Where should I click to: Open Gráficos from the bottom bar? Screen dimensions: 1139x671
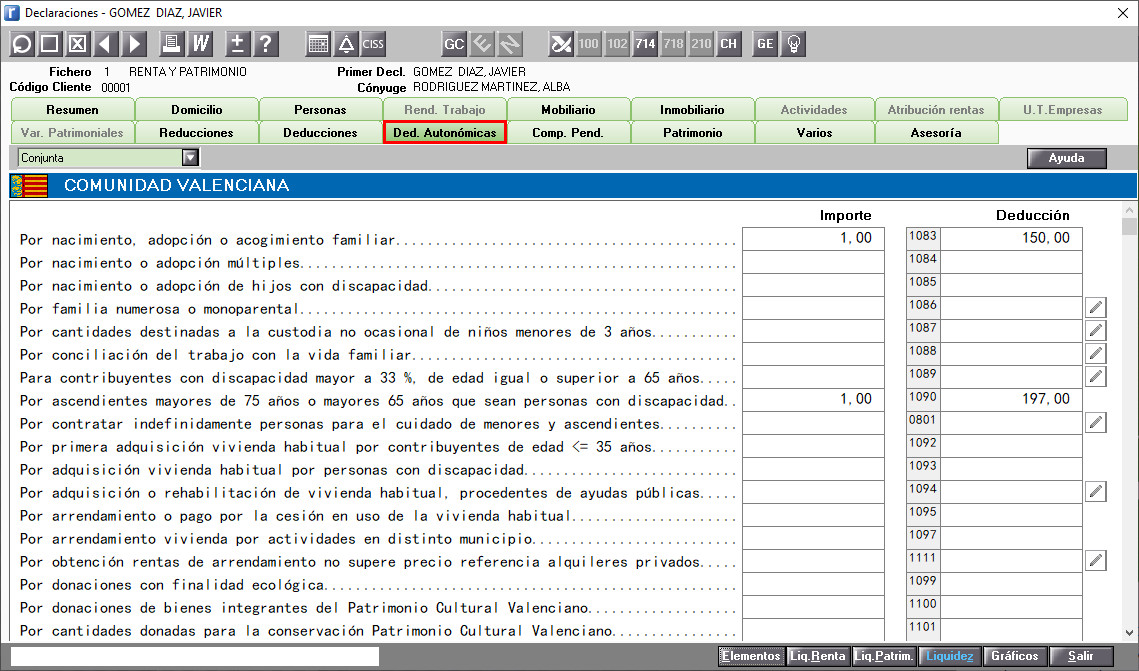coord(1015,656)
